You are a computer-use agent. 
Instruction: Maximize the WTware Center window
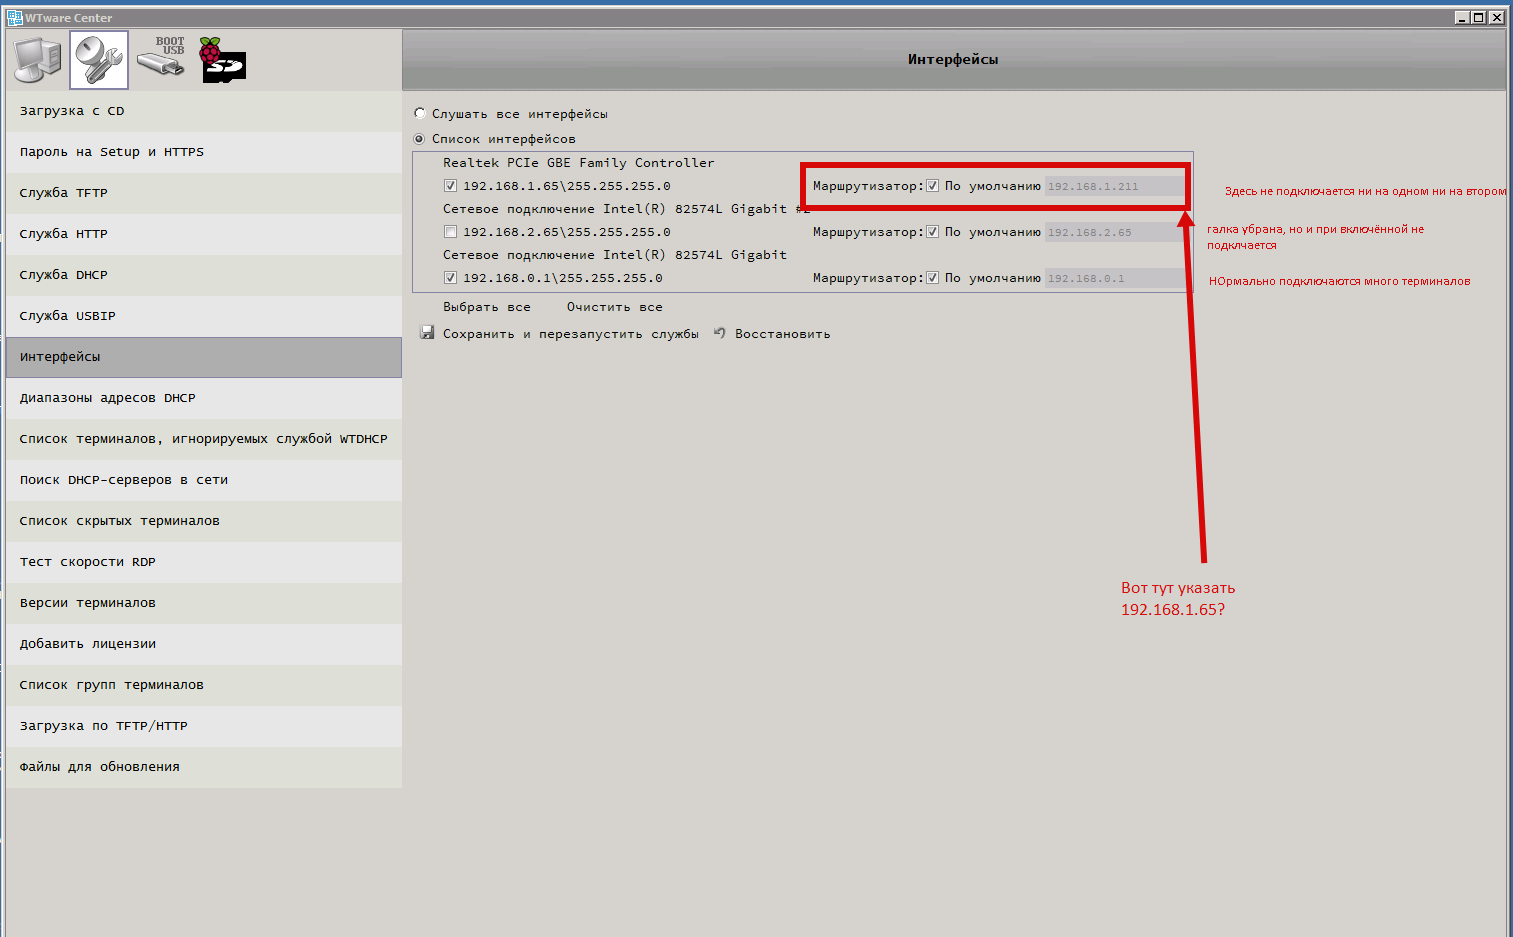(1479, 17)
